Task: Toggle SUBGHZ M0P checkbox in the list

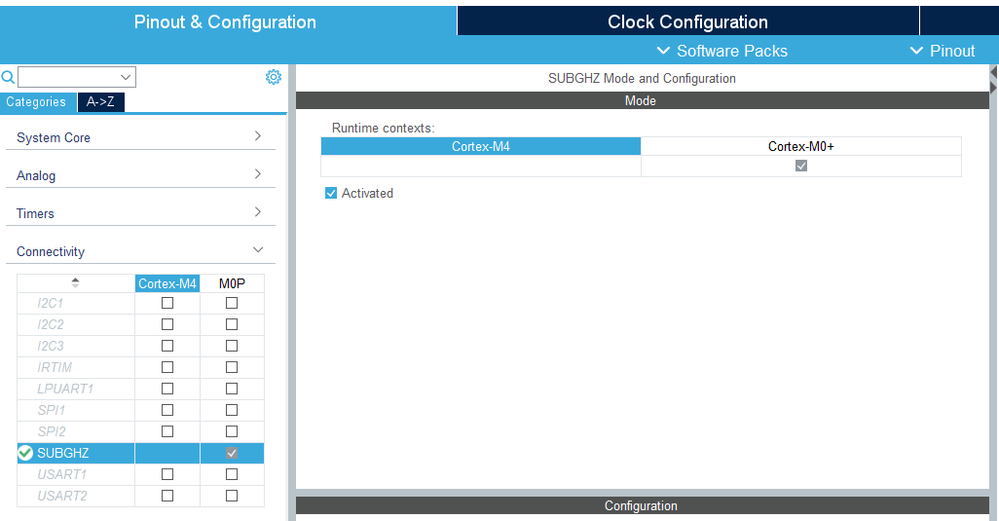Action: point(232,453)
